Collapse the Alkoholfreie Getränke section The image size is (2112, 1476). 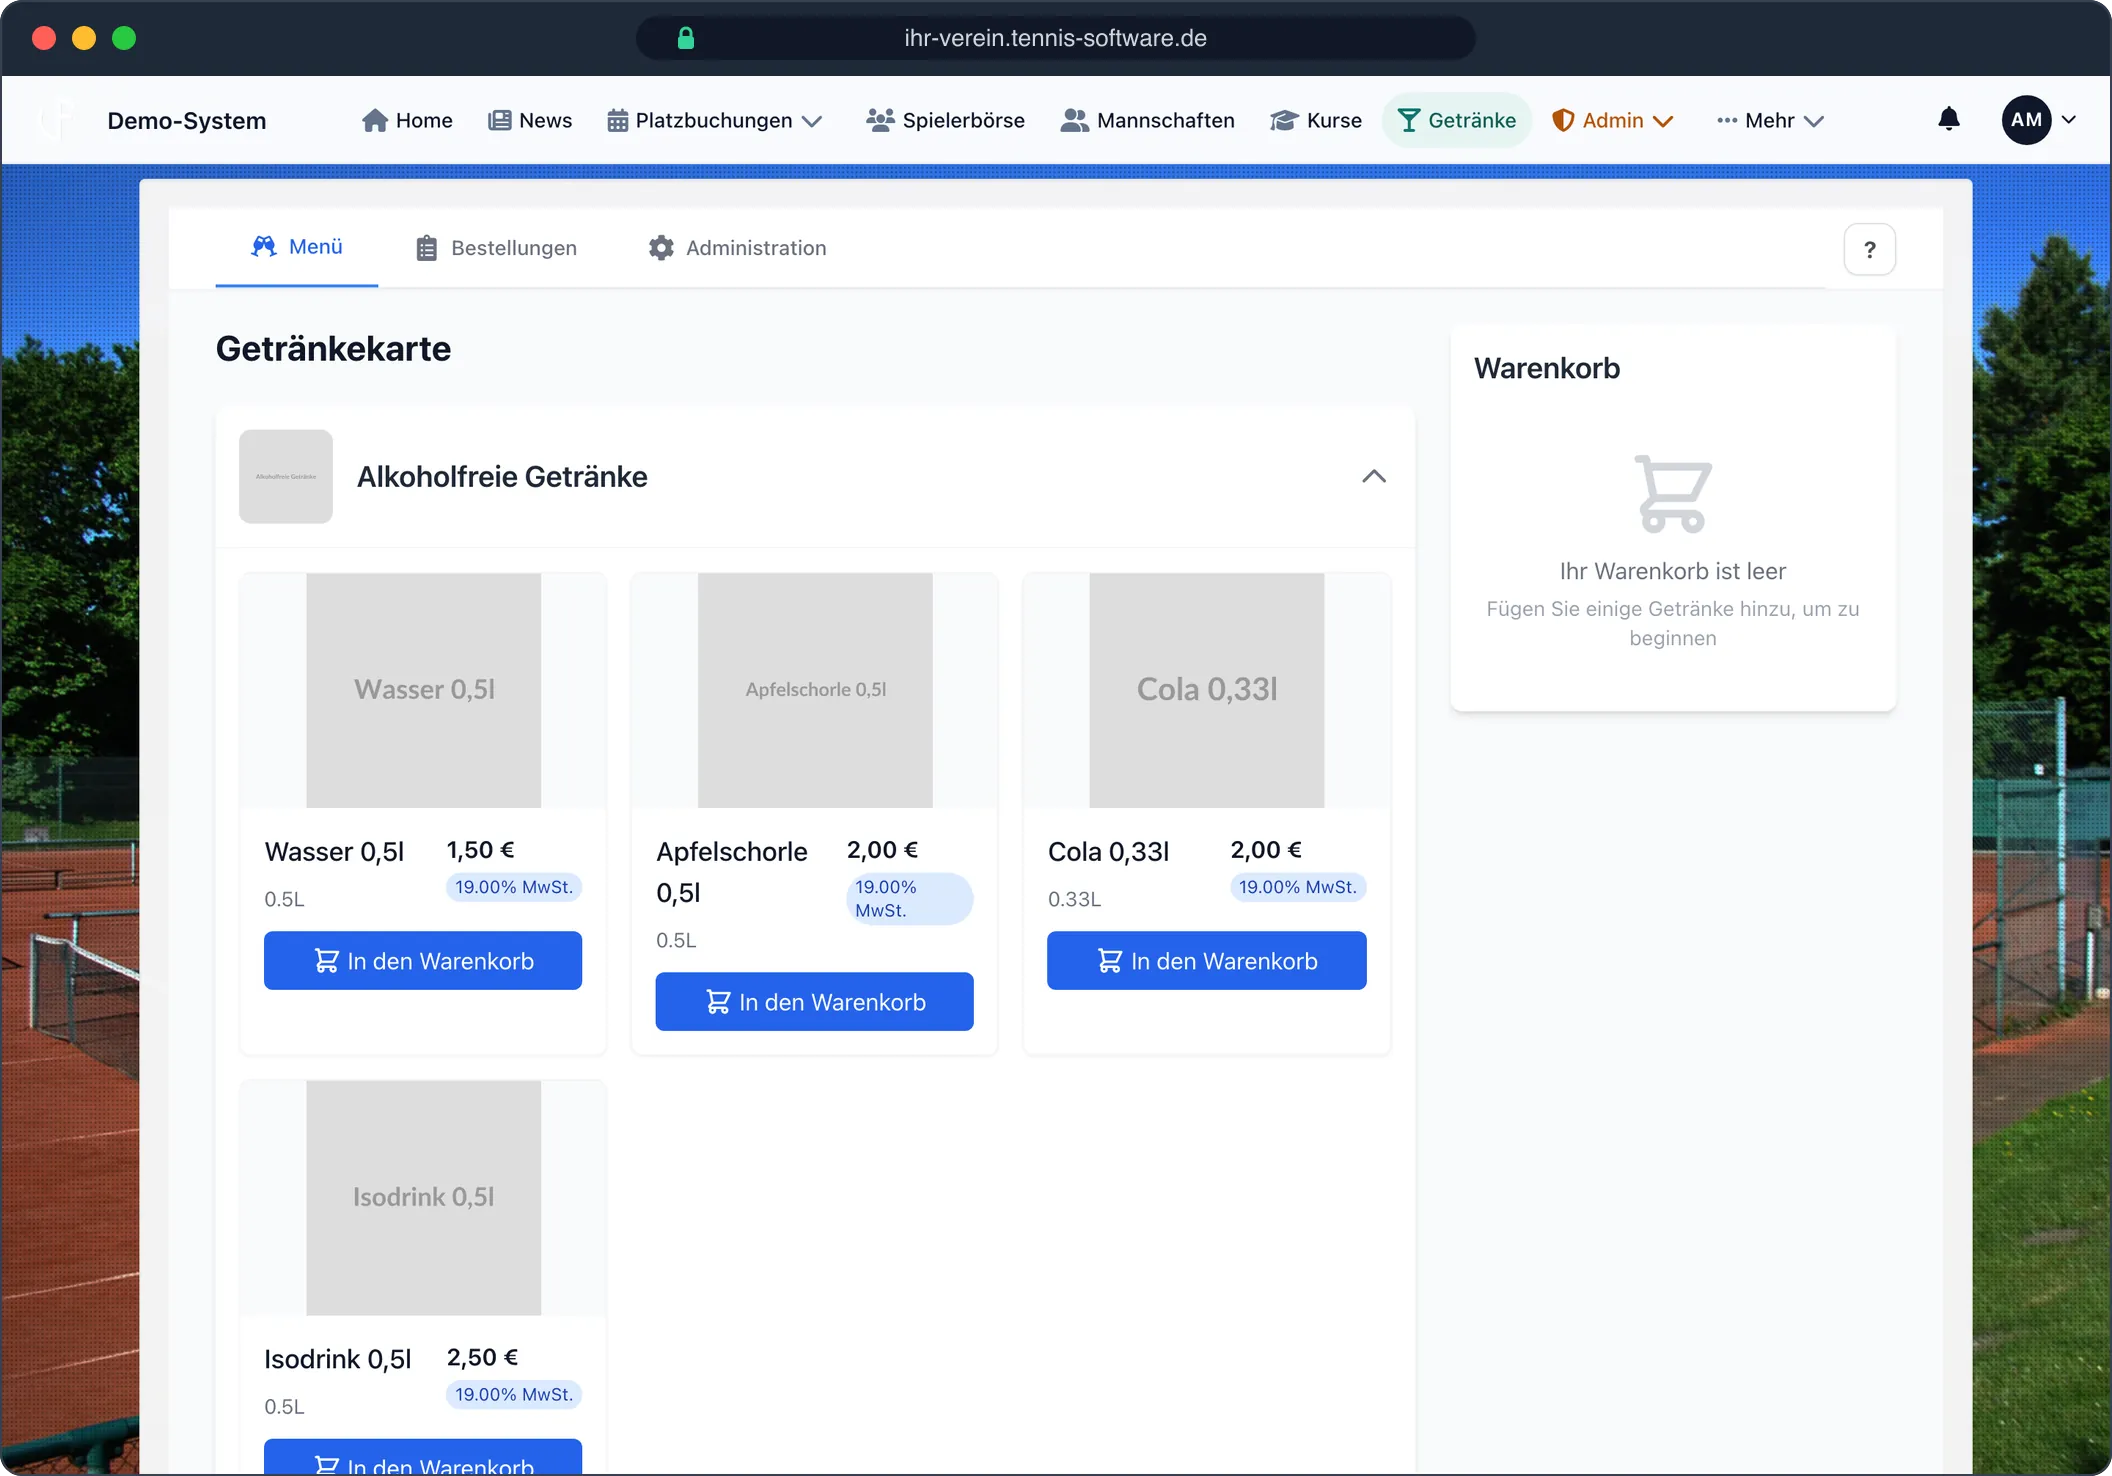(x=1374, y=476)
